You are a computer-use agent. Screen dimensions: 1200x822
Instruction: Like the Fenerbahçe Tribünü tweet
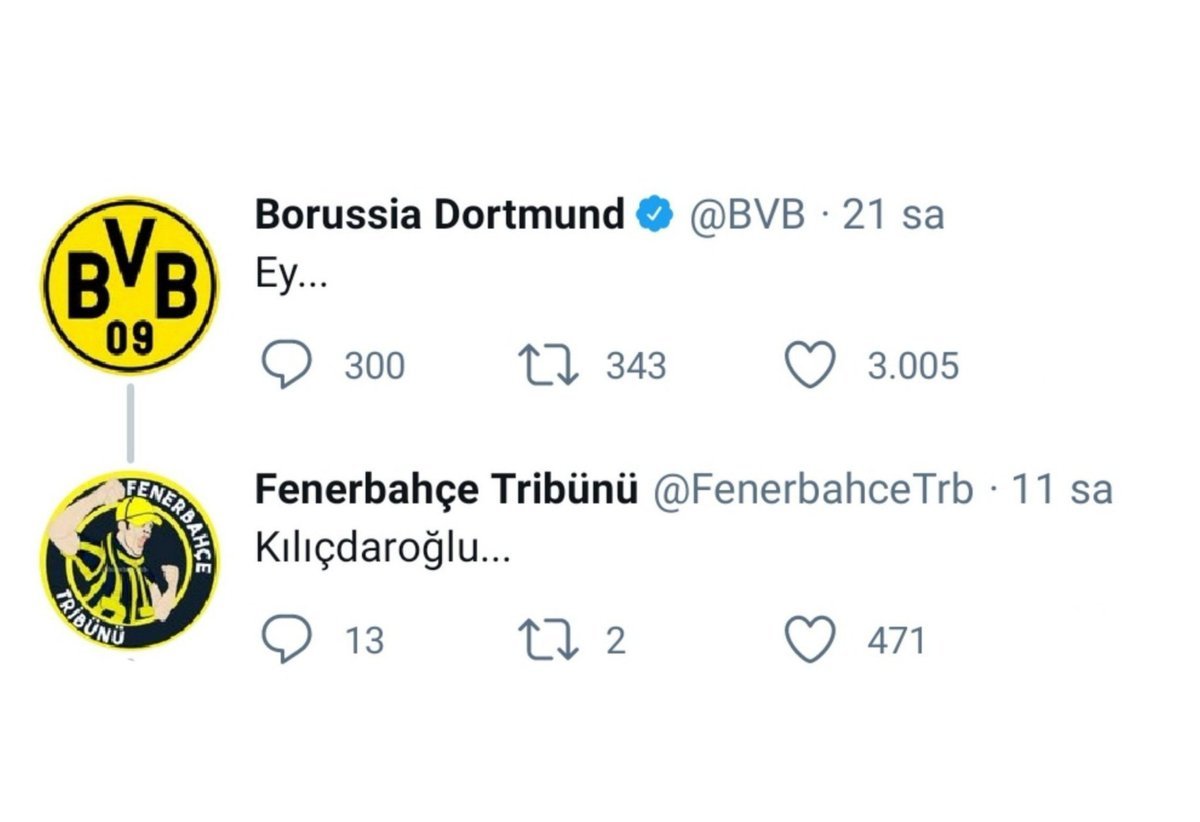(x=810, y=640)
